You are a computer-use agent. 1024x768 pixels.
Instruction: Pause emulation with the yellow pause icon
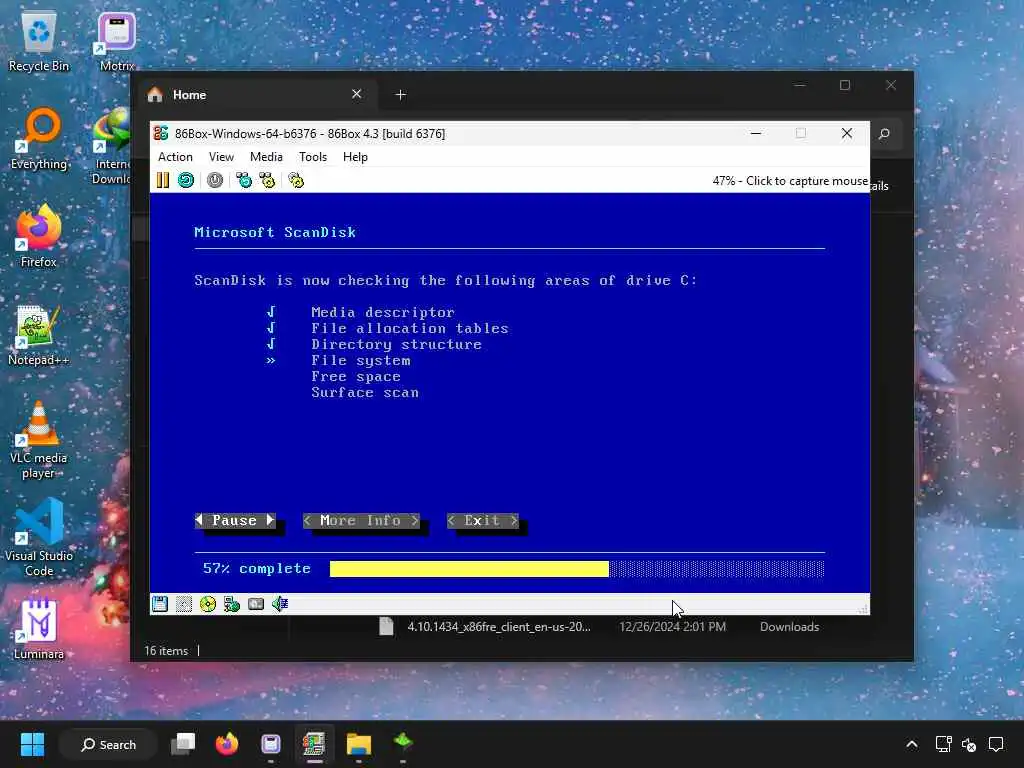coord(163,180)
